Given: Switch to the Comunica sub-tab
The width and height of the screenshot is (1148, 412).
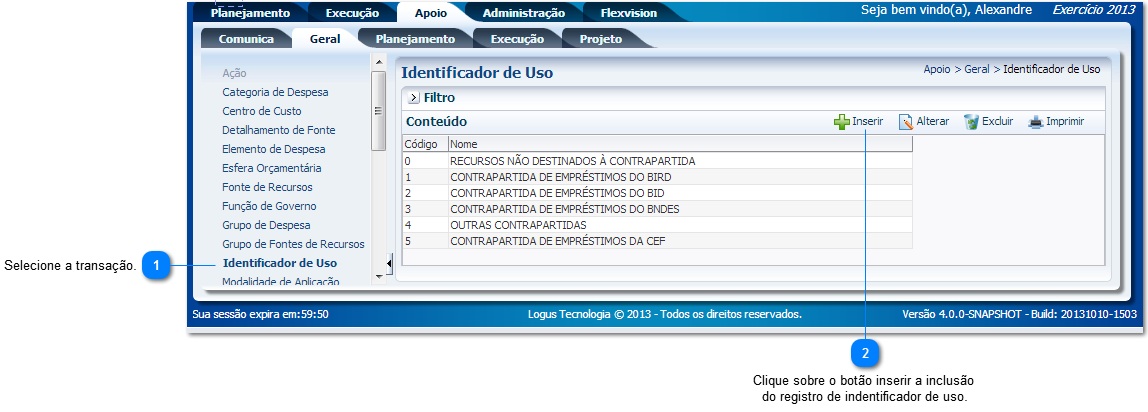Looking at the screenshot, I should (x=246, y=39).
